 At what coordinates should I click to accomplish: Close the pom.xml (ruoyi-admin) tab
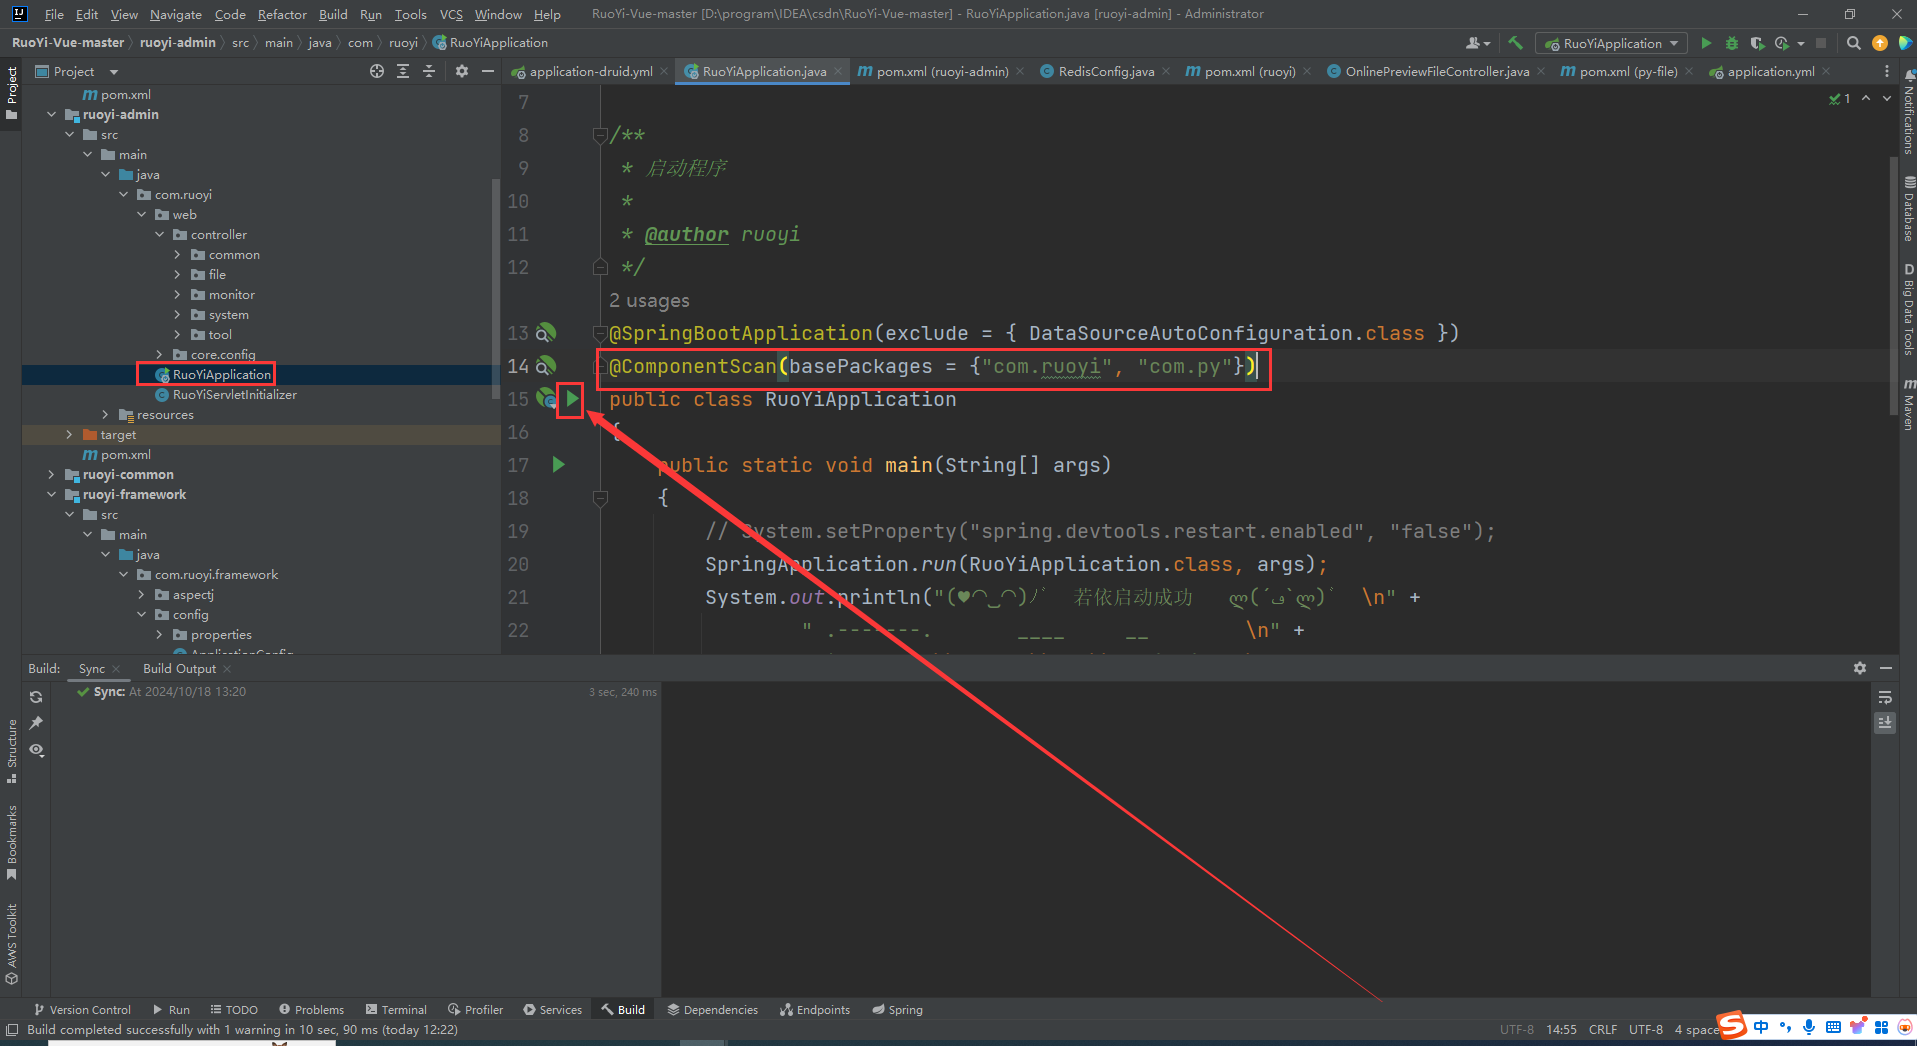coord(1020,71)
